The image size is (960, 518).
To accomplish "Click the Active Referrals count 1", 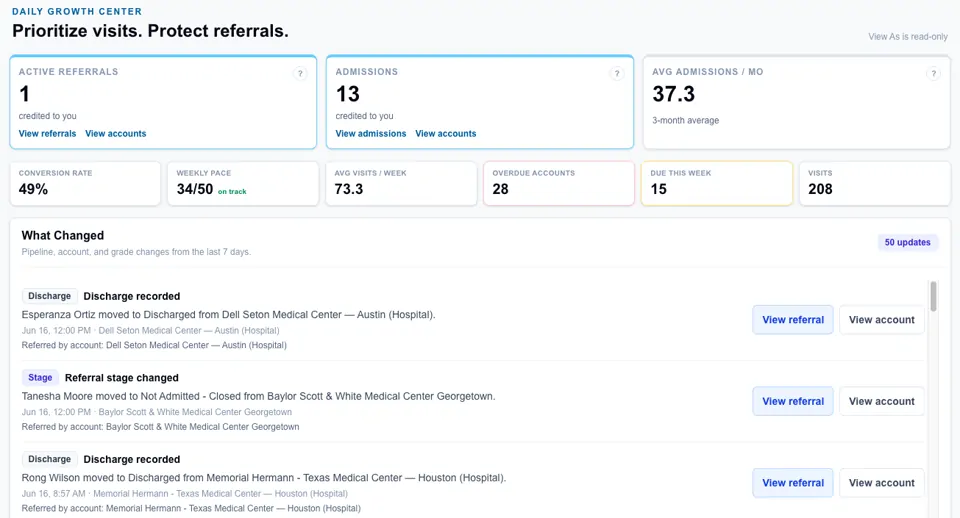I will tap(24, 94).
